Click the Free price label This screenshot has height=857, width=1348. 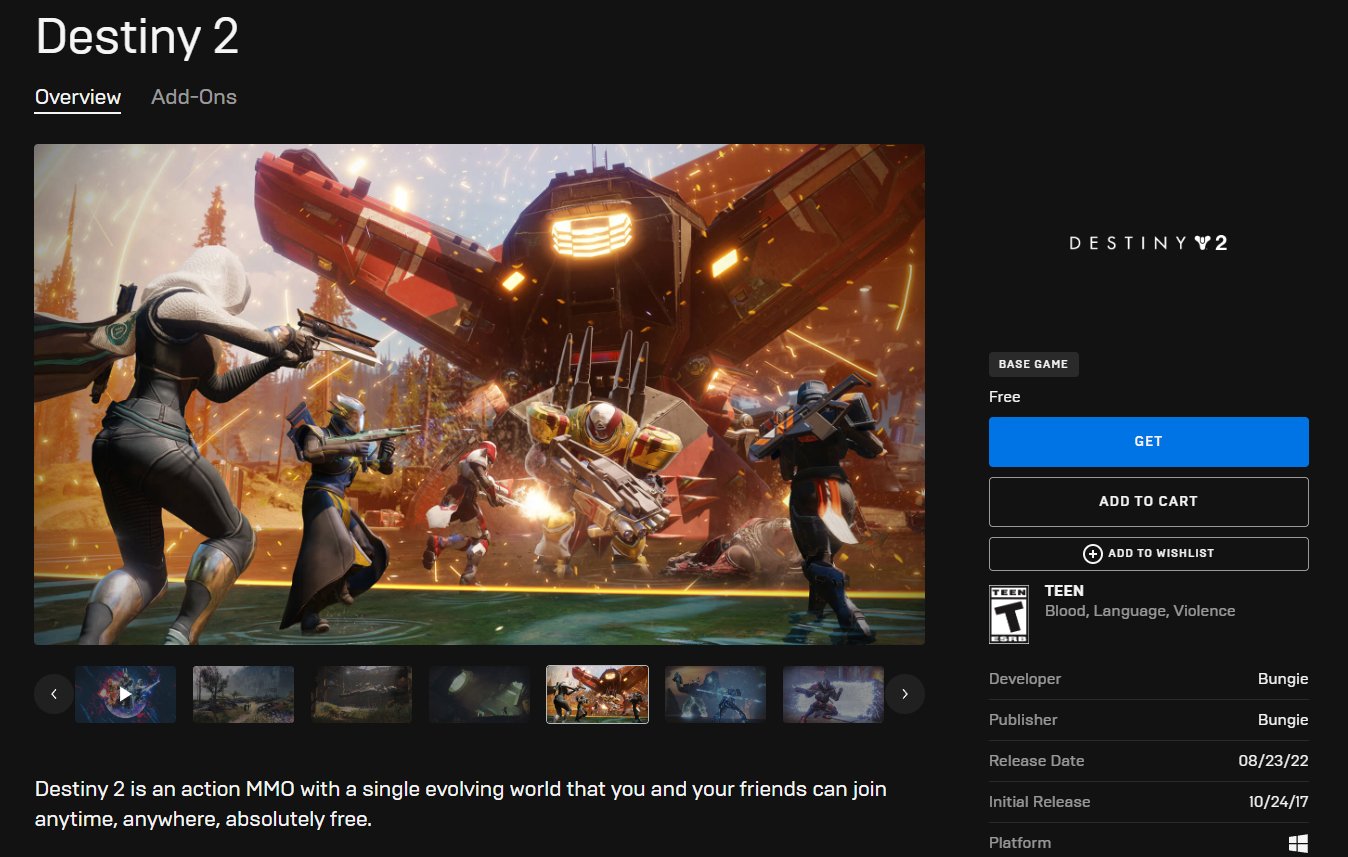pos(1004,397)
